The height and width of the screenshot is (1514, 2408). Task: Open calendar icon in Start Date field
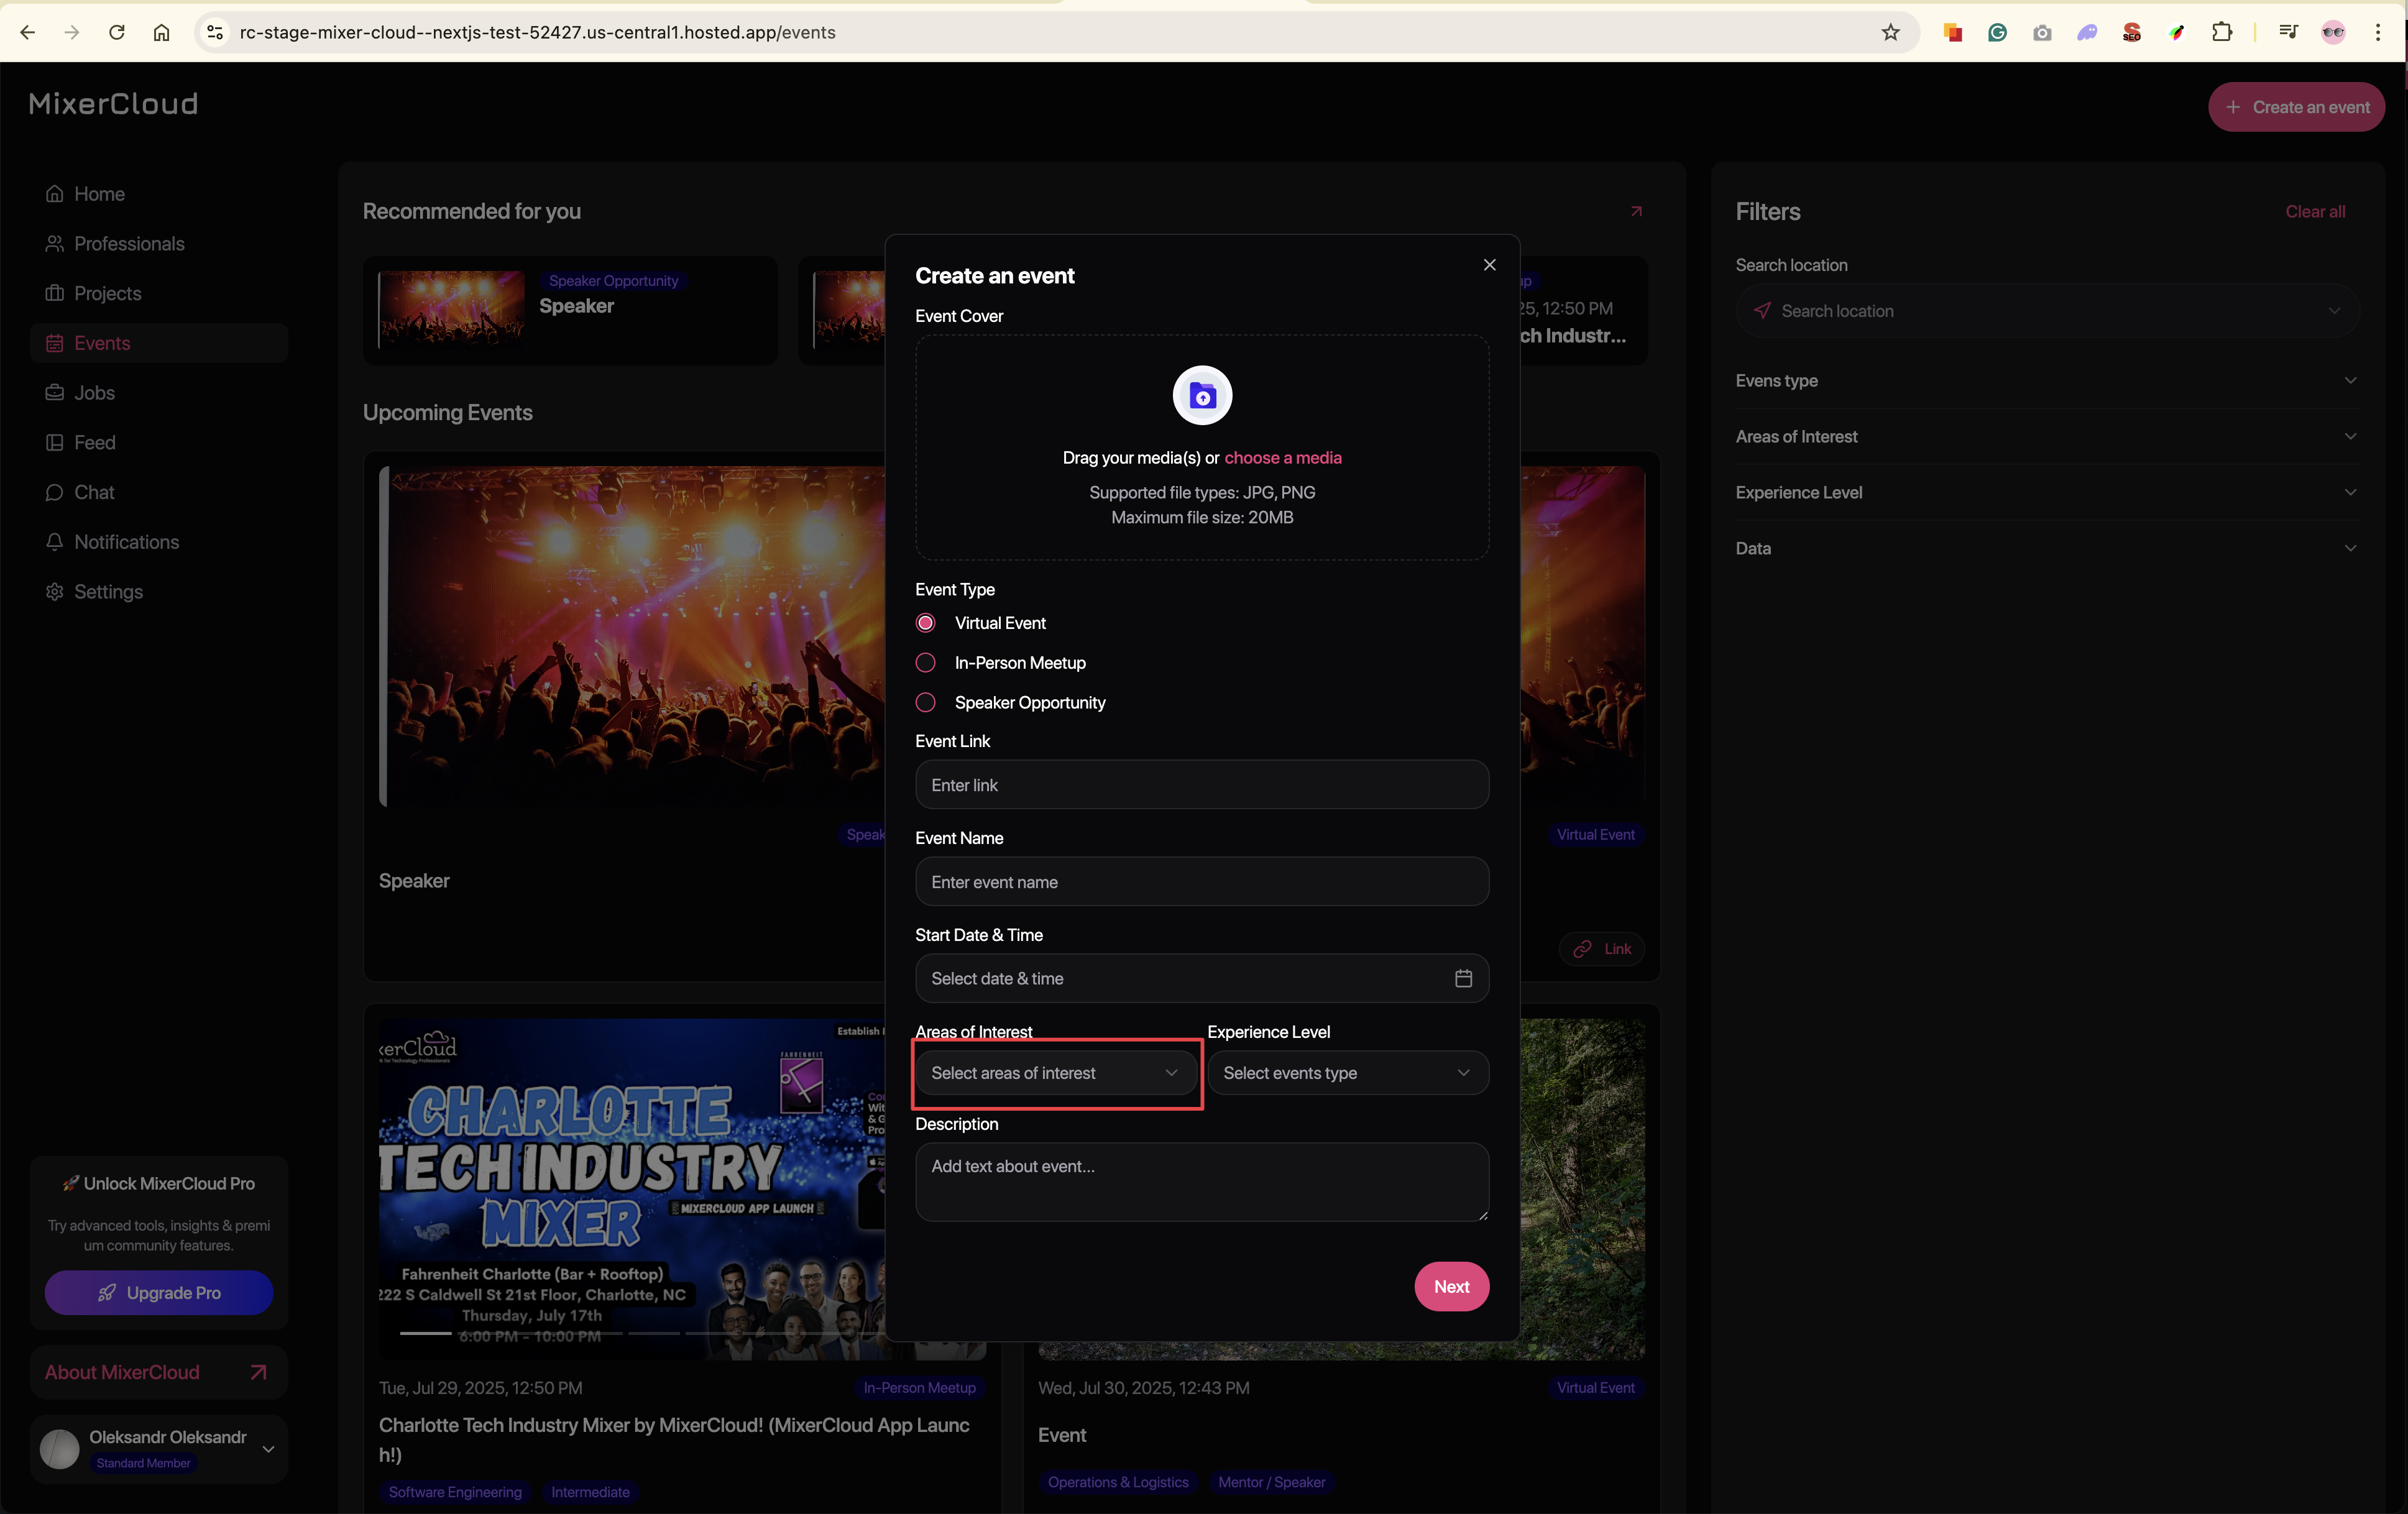click(1463, 978)
